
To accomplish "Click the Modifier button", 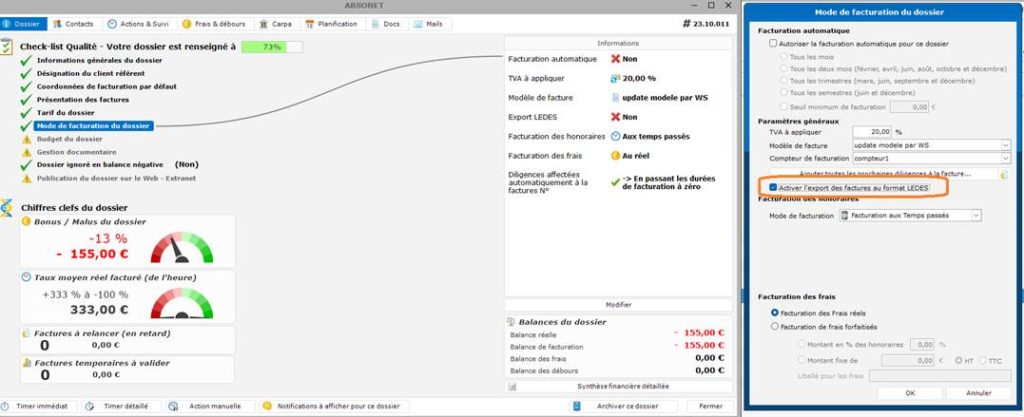I will click(618, 304).
